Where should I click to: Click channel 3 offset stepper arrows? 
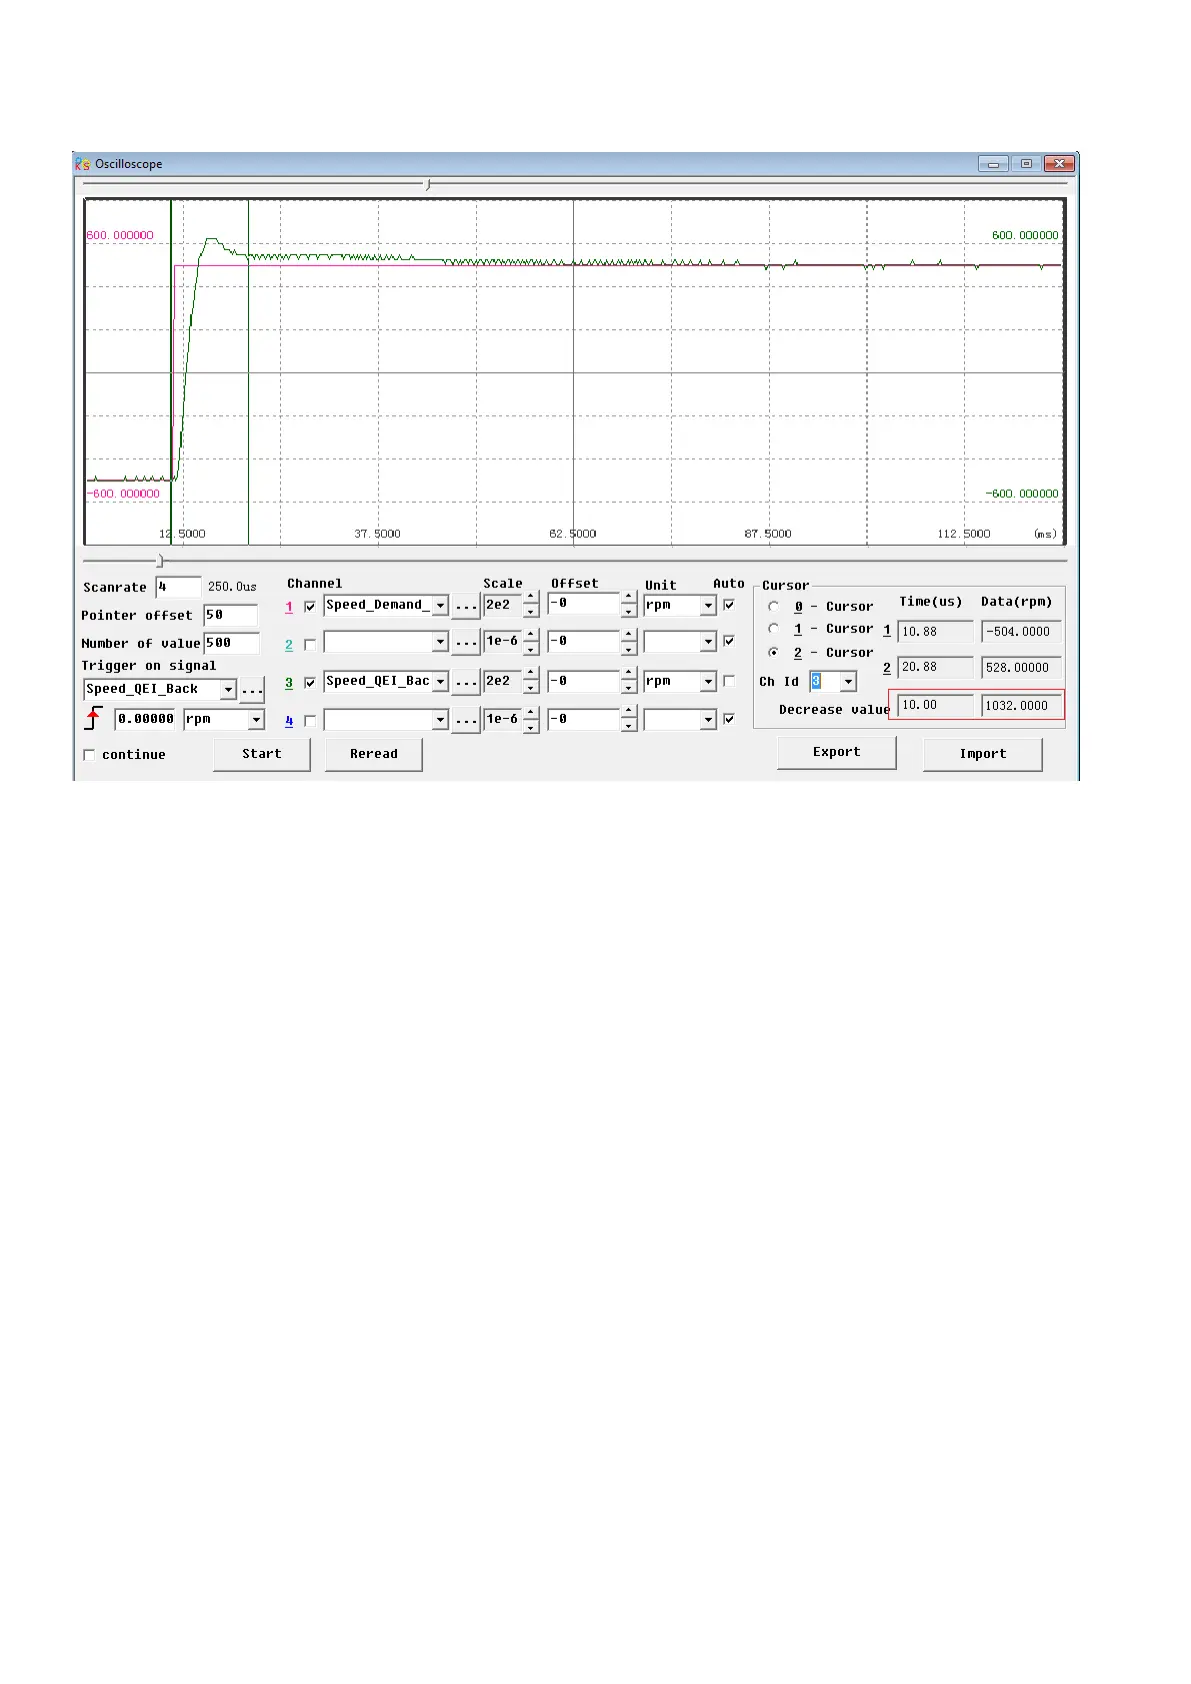(x=628, y=682)
